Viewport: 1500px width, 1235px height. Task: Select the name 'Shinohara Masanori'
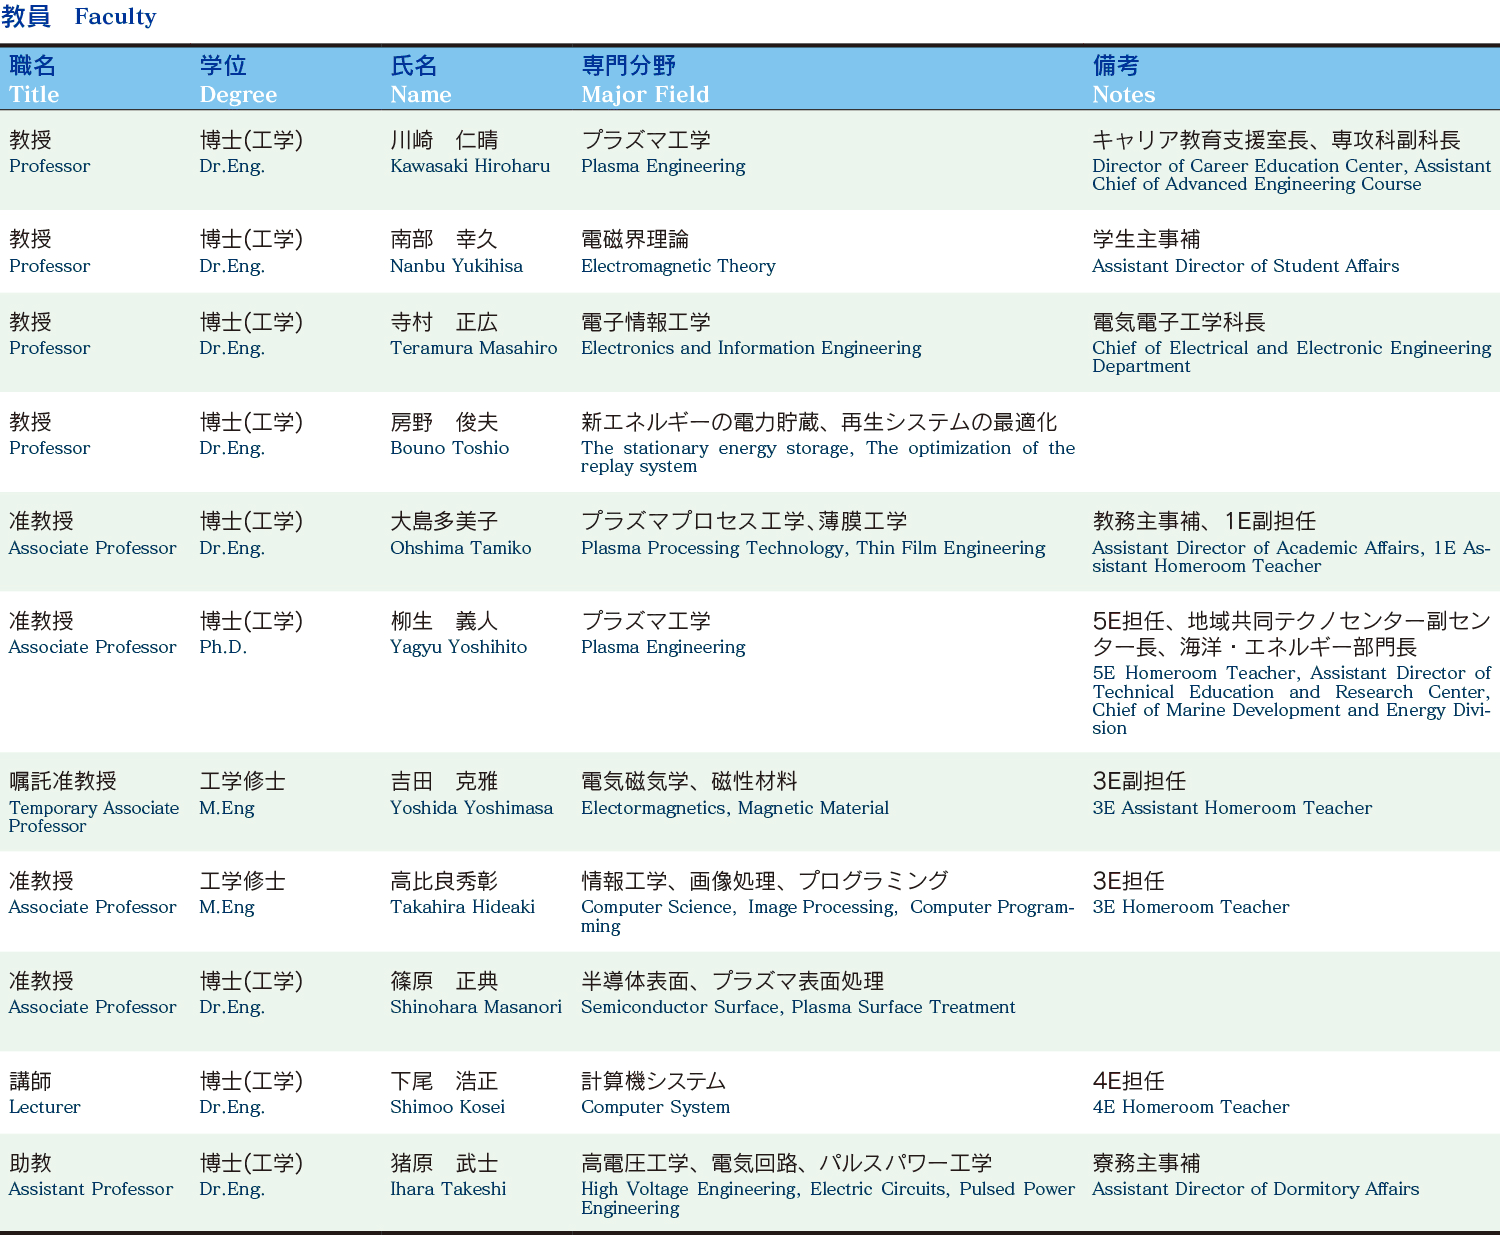(476, 1007)
